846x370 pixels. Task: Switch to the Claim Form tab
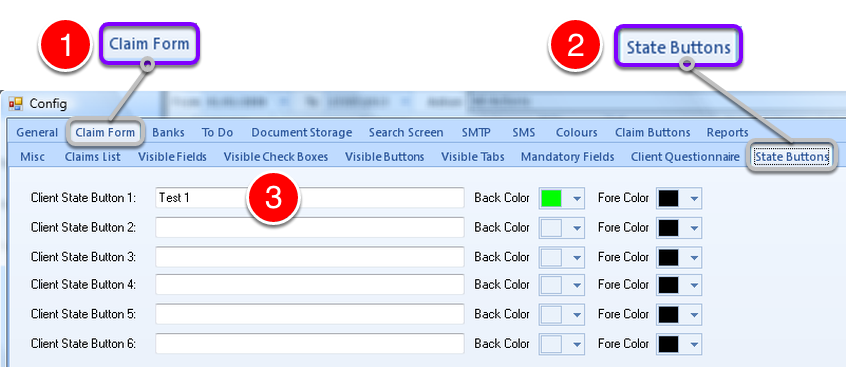[x=105, y=133]
